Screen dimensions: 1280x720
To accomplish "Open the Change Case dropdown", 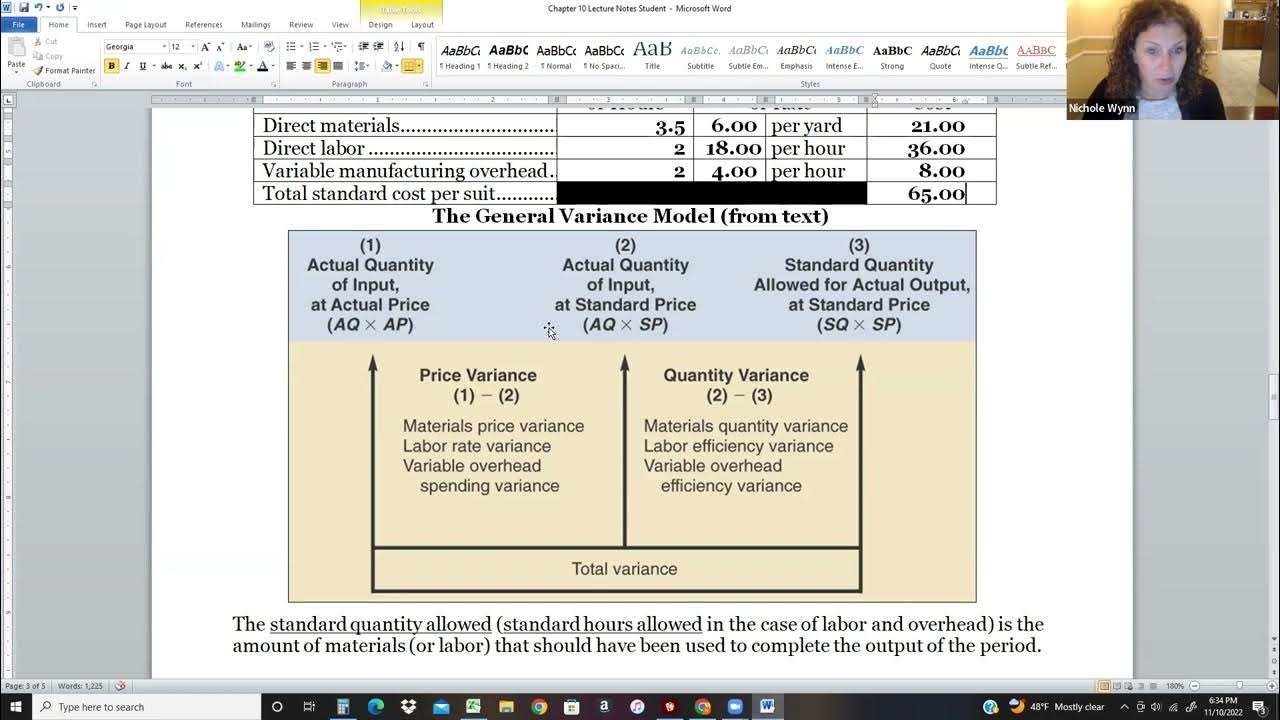I will coord(243,47).
